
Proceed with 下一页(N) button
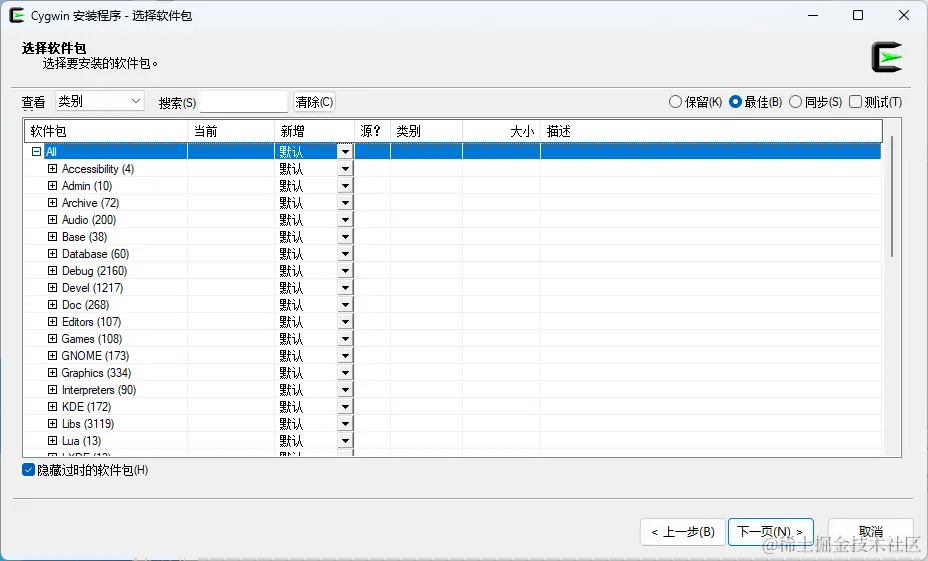tap(771, 532)
